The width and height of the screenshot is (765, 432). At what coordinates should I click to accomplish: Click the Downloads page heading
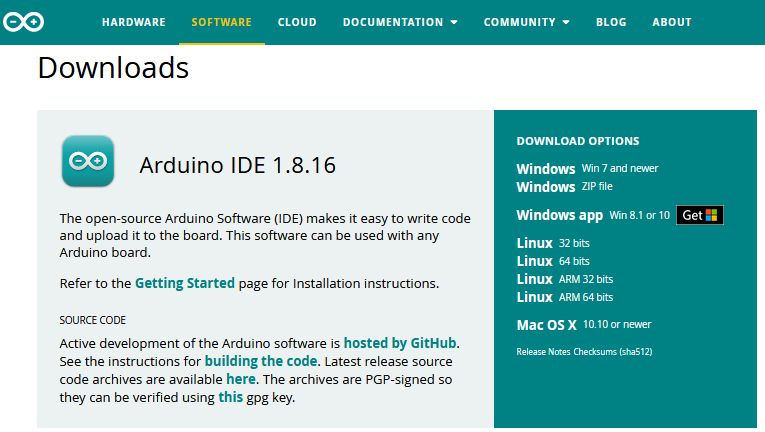[x=113, y=67]
